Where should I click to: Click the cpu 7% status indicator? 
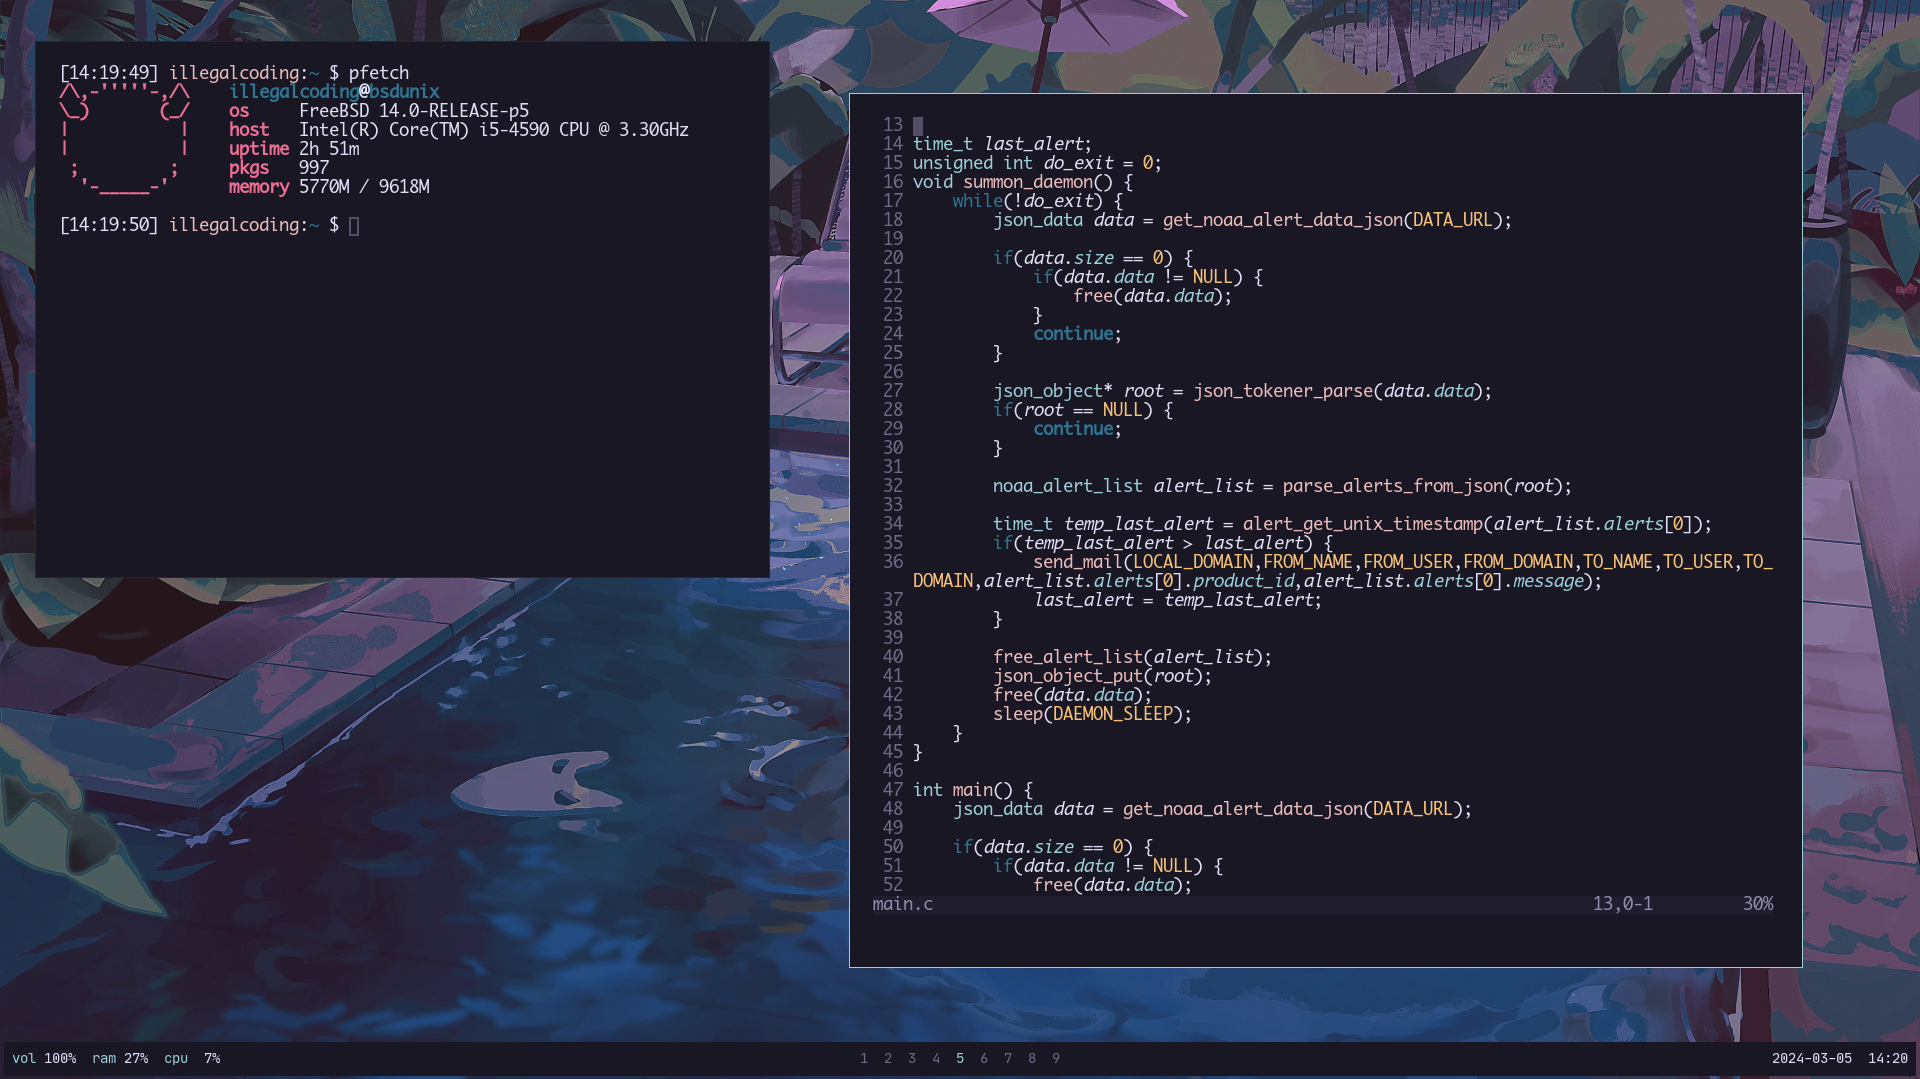[192, 1058]
